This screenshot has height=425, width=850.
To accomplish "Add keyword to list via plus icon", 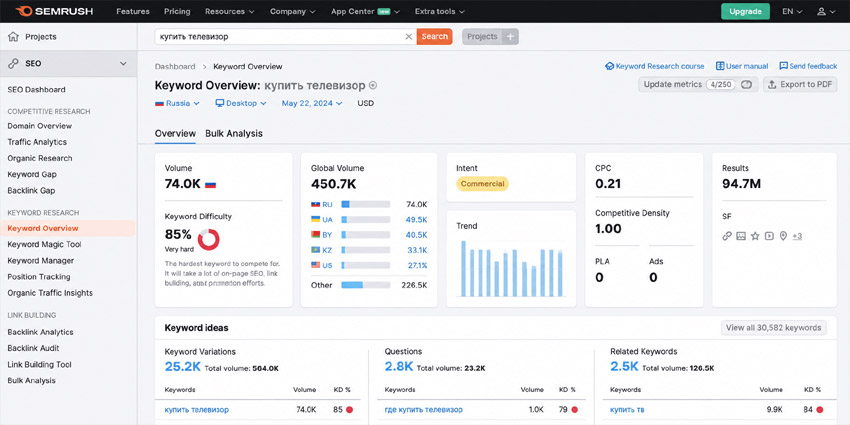I will 372,86.
